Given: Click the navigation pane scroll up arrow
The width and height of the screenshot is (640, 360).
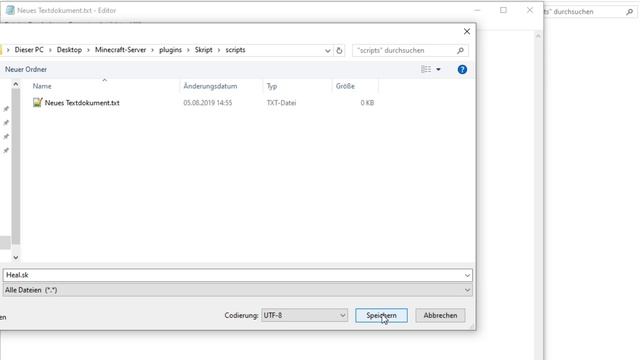Looking at the screenshot, I should tap(16, 84).
